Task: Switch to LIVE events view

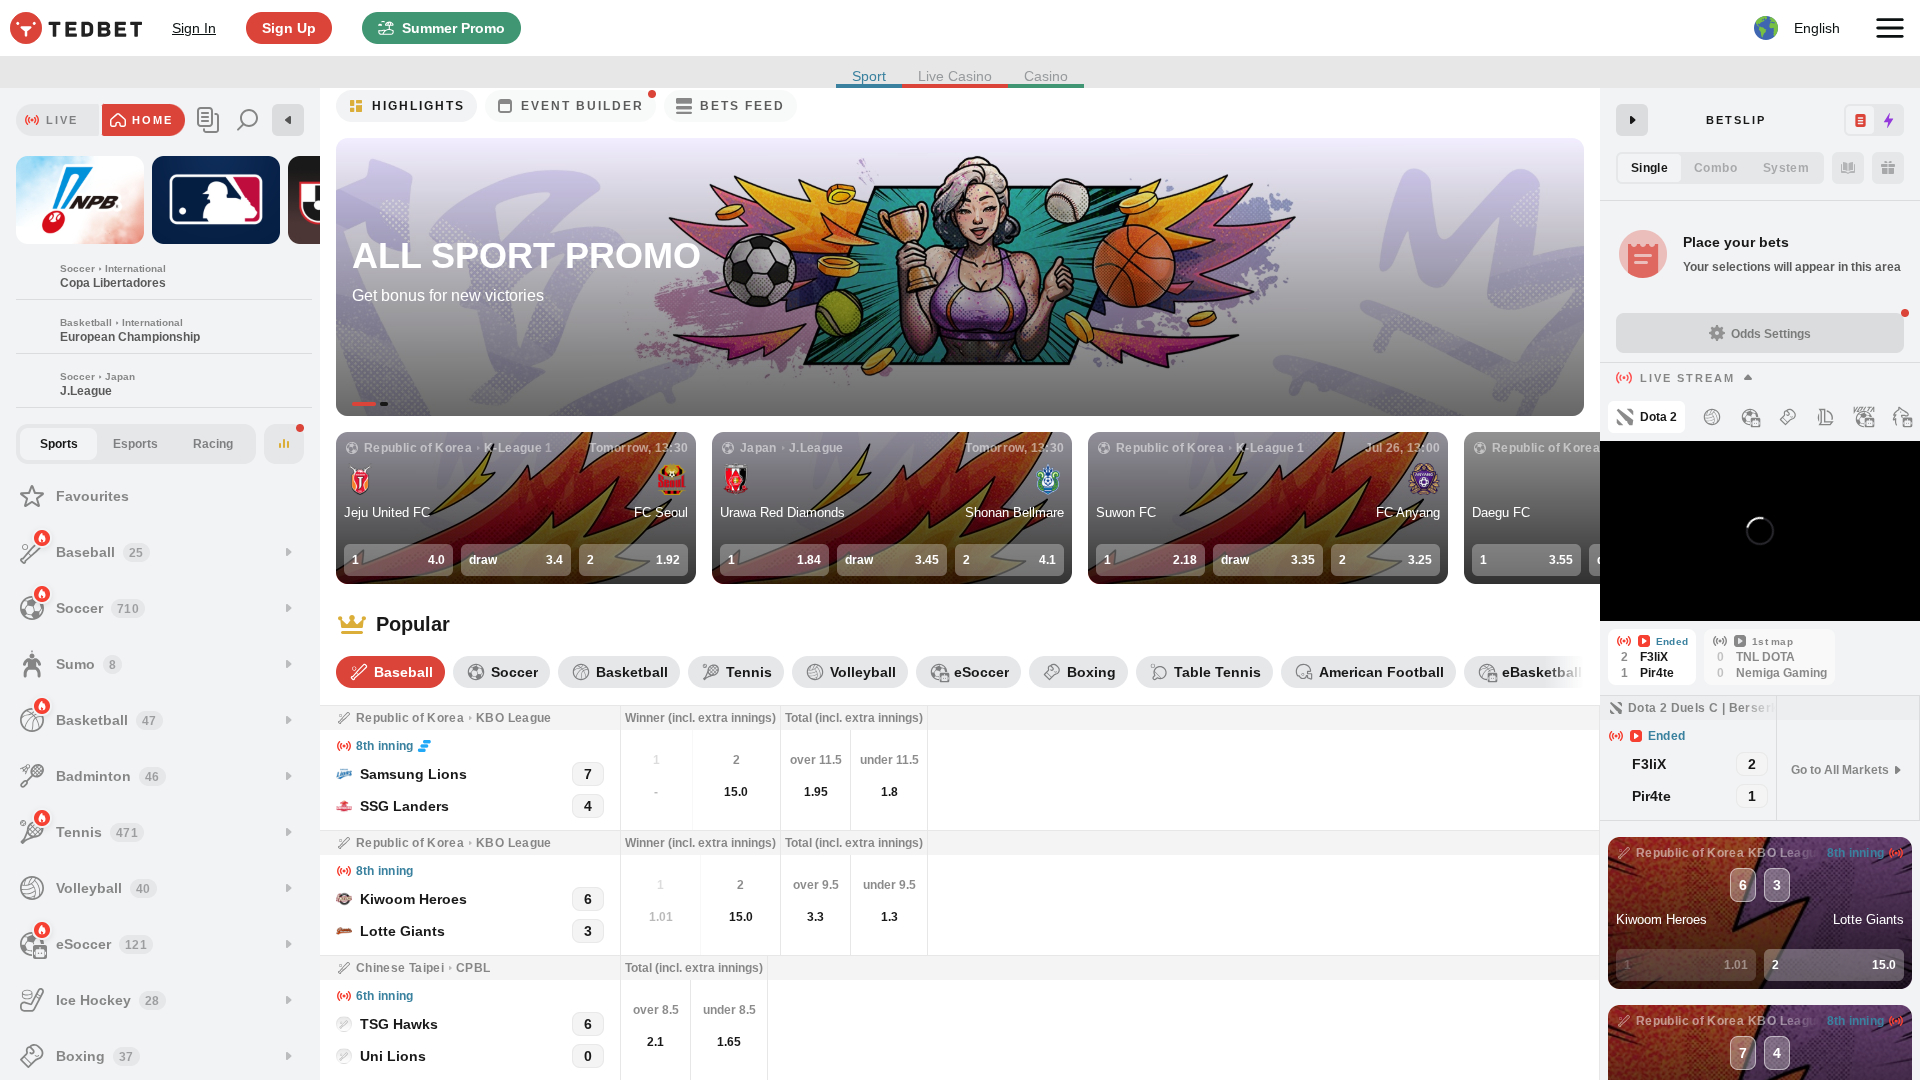Action: pyautogui.click(x=57, y=119)
